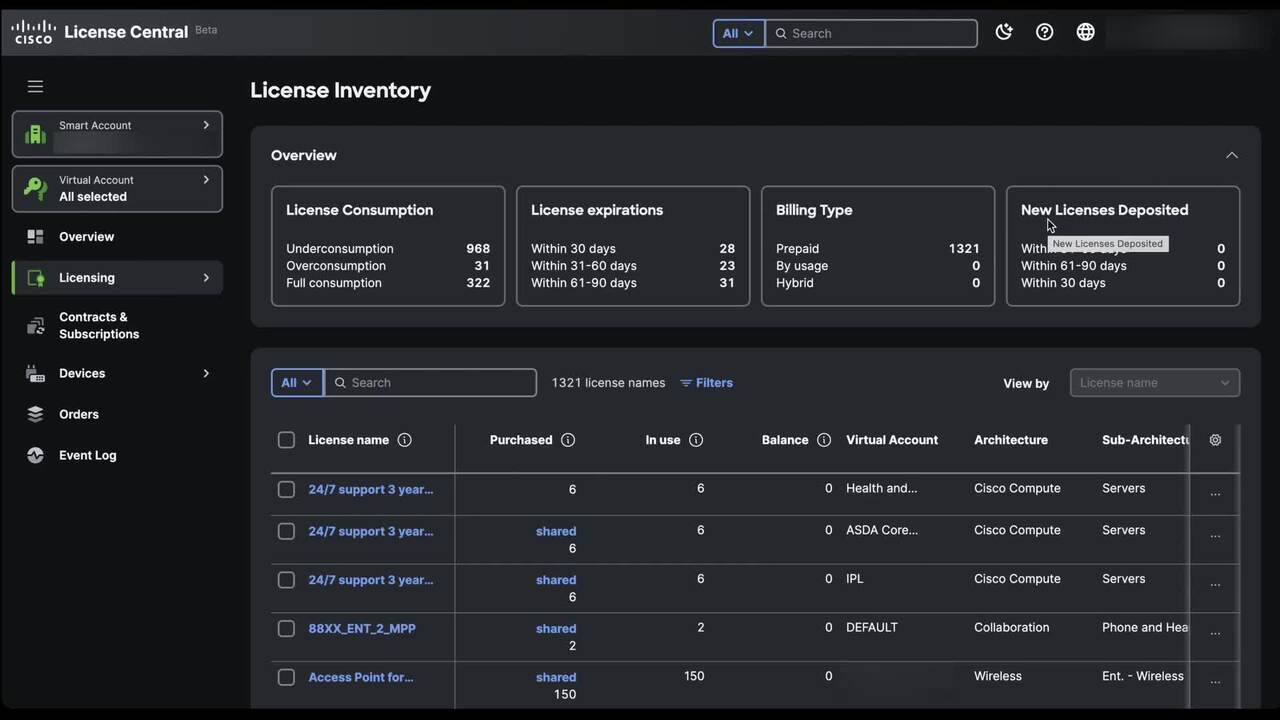Click the globe language icon

point(1085,32)
